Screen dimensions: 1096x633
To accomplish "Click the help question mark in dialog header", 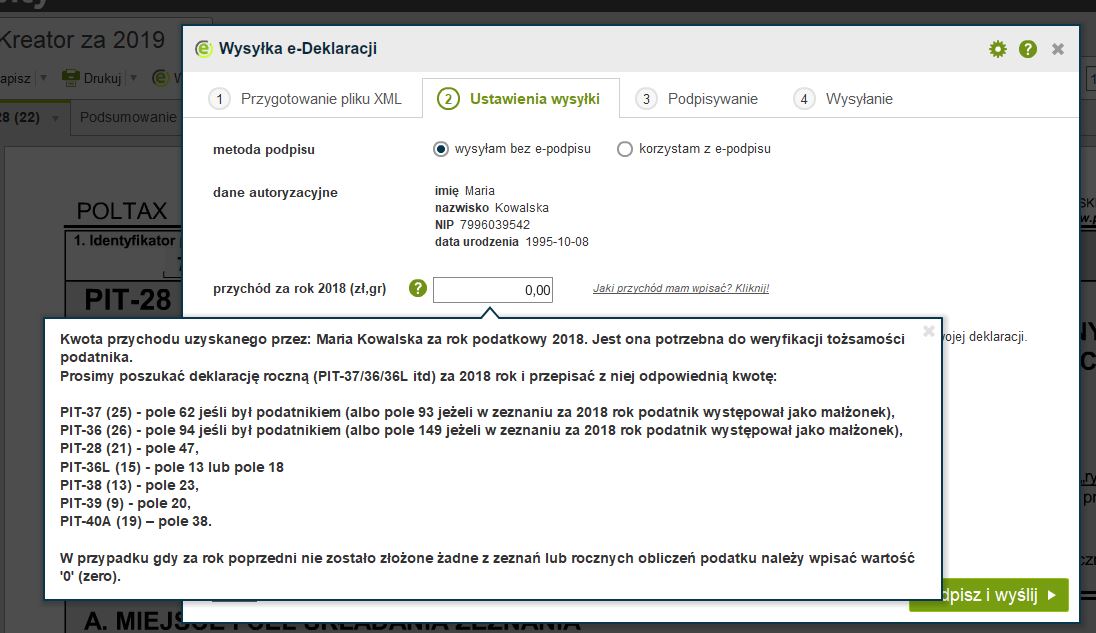I will coord(1028,49).
